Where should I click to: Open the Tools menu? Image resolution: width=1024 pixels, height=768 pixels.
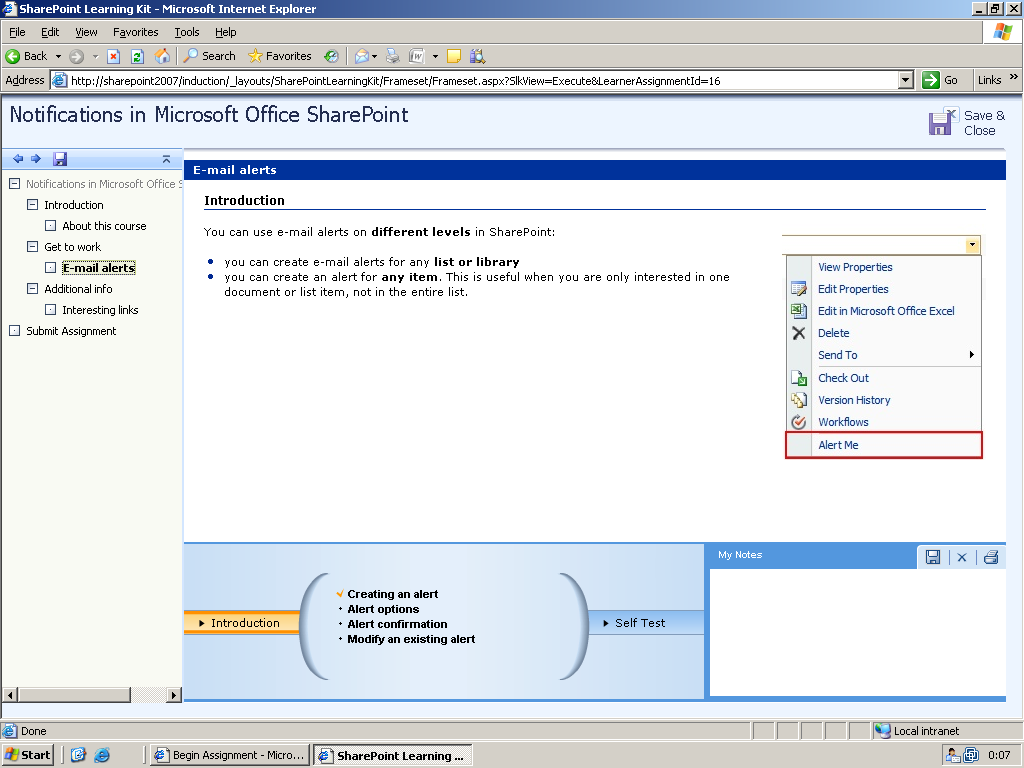point(187,32)
